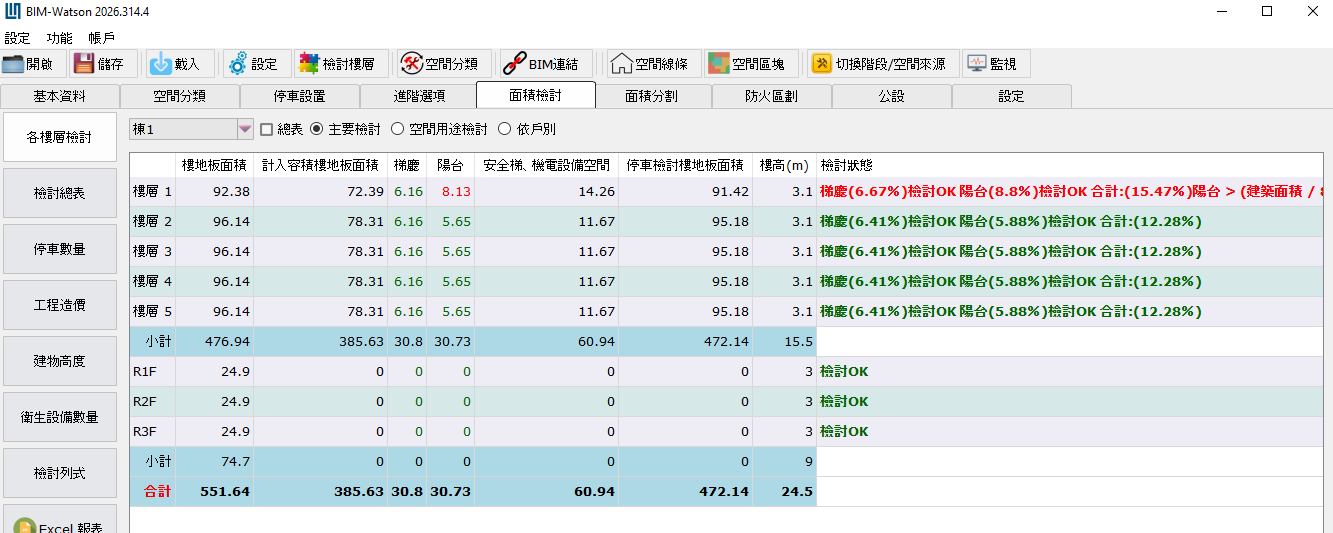Click the 樓高(m) column header
Screen dimensions: 1333x533
click(784, 165)
